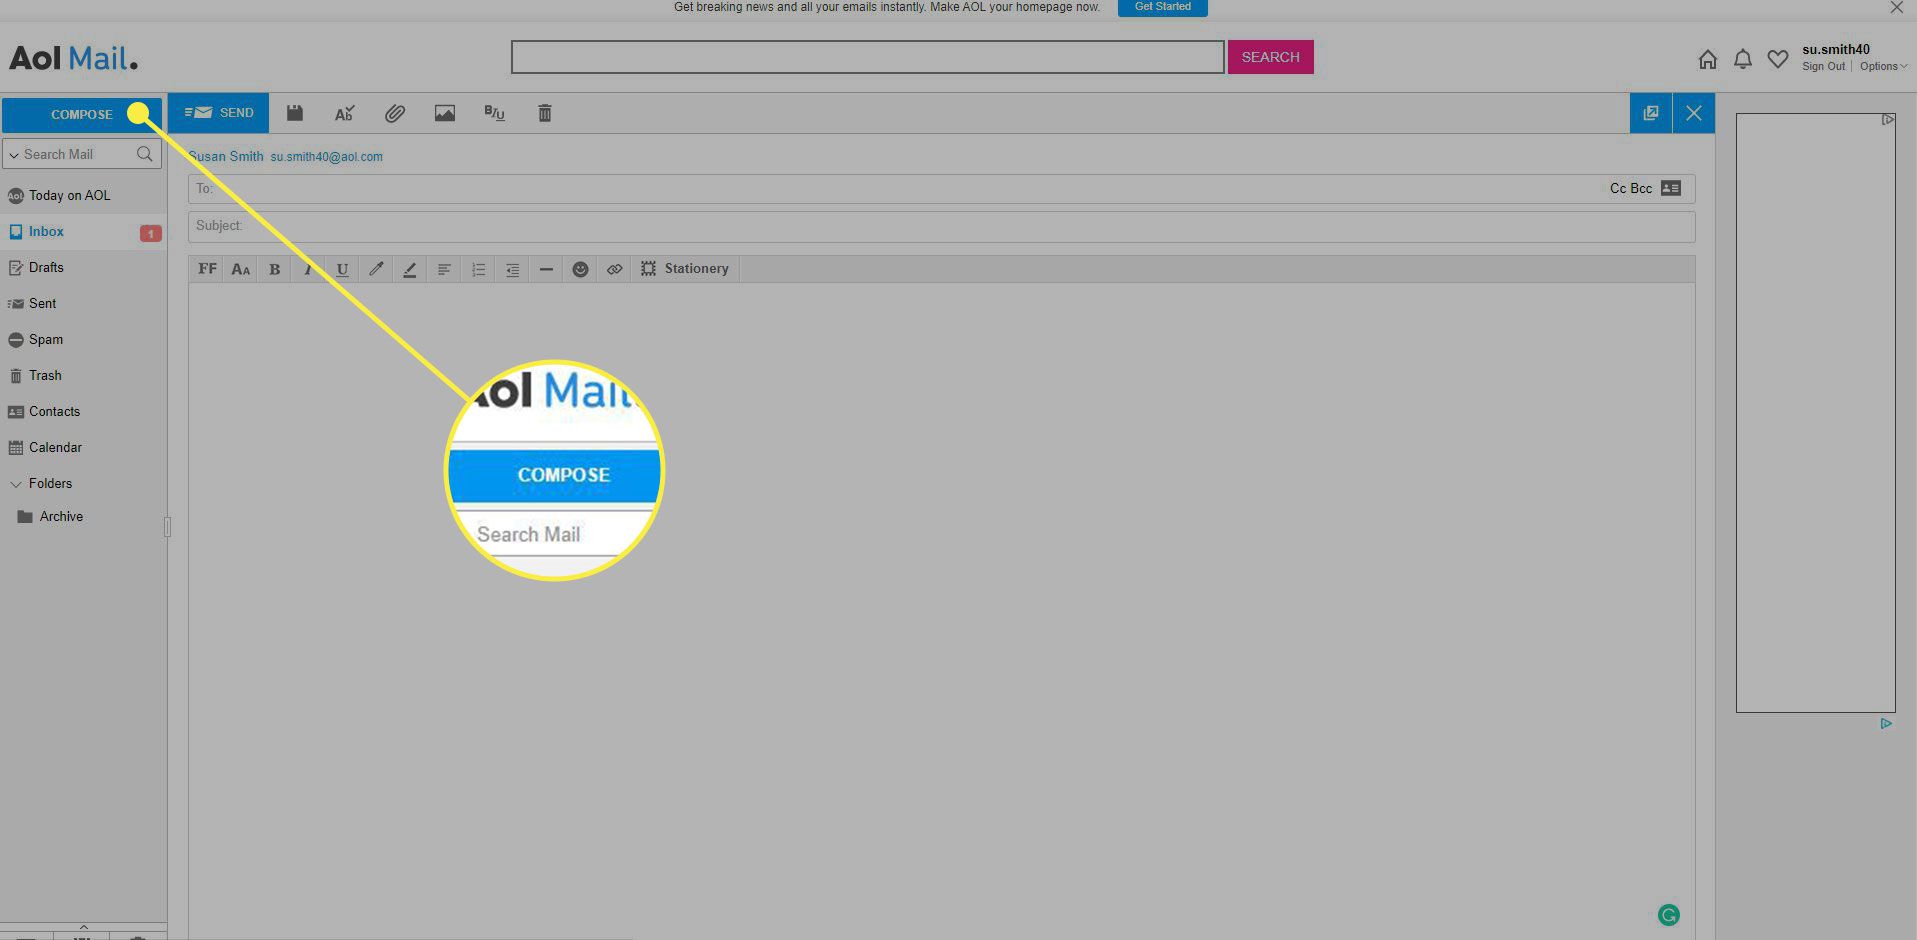Insert a picture with the image icon
Image resolution: width=1917 pixels, height=940 pixels.
[445, 113]
